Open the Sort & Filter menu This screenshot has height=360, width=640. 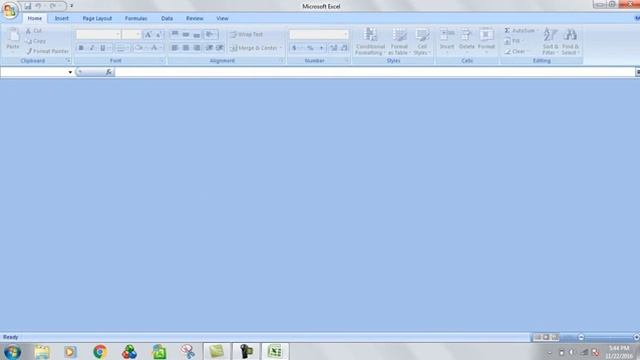(x=550, y=41)
